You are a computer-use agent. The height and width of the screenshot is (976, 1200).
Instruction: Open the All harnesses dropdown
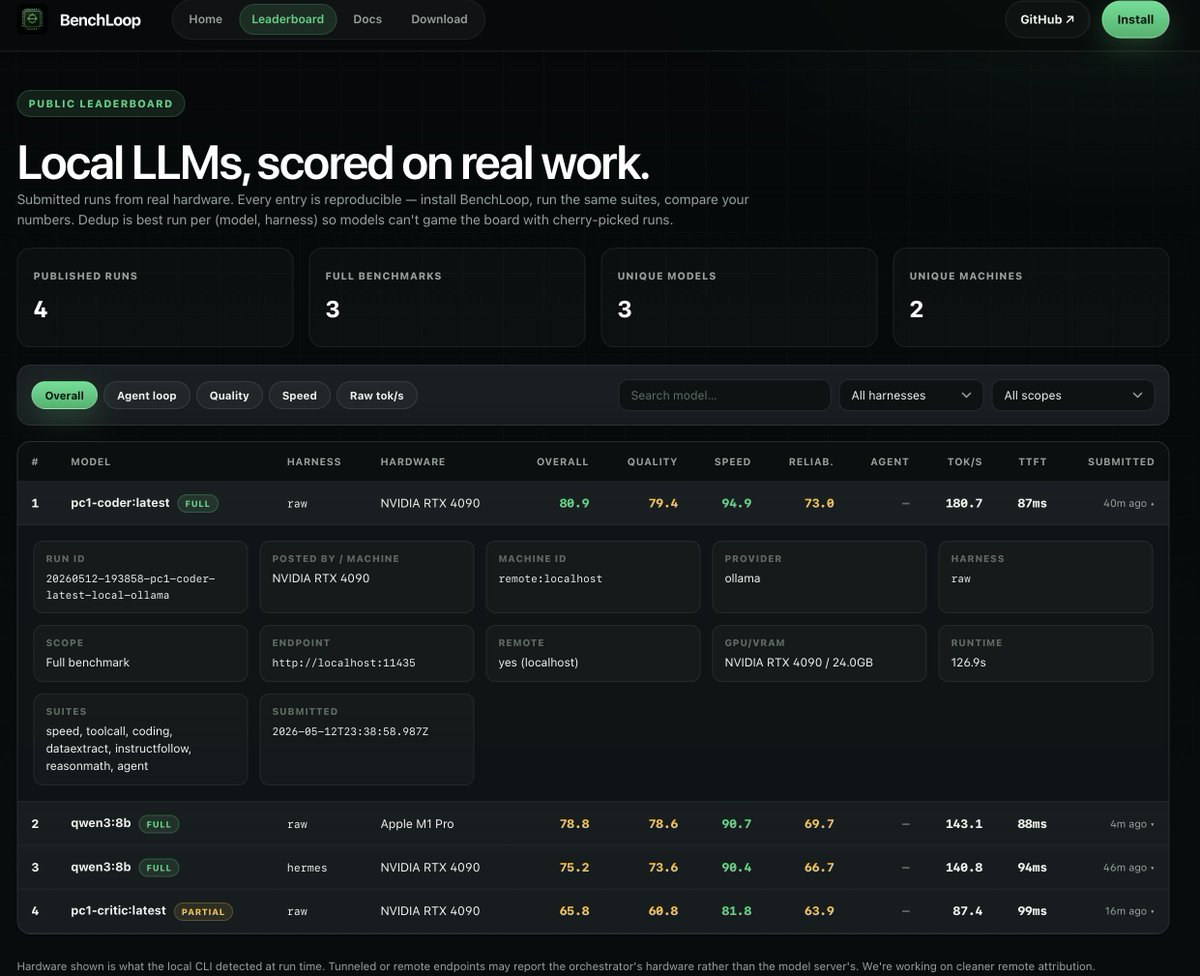point(911,395)
